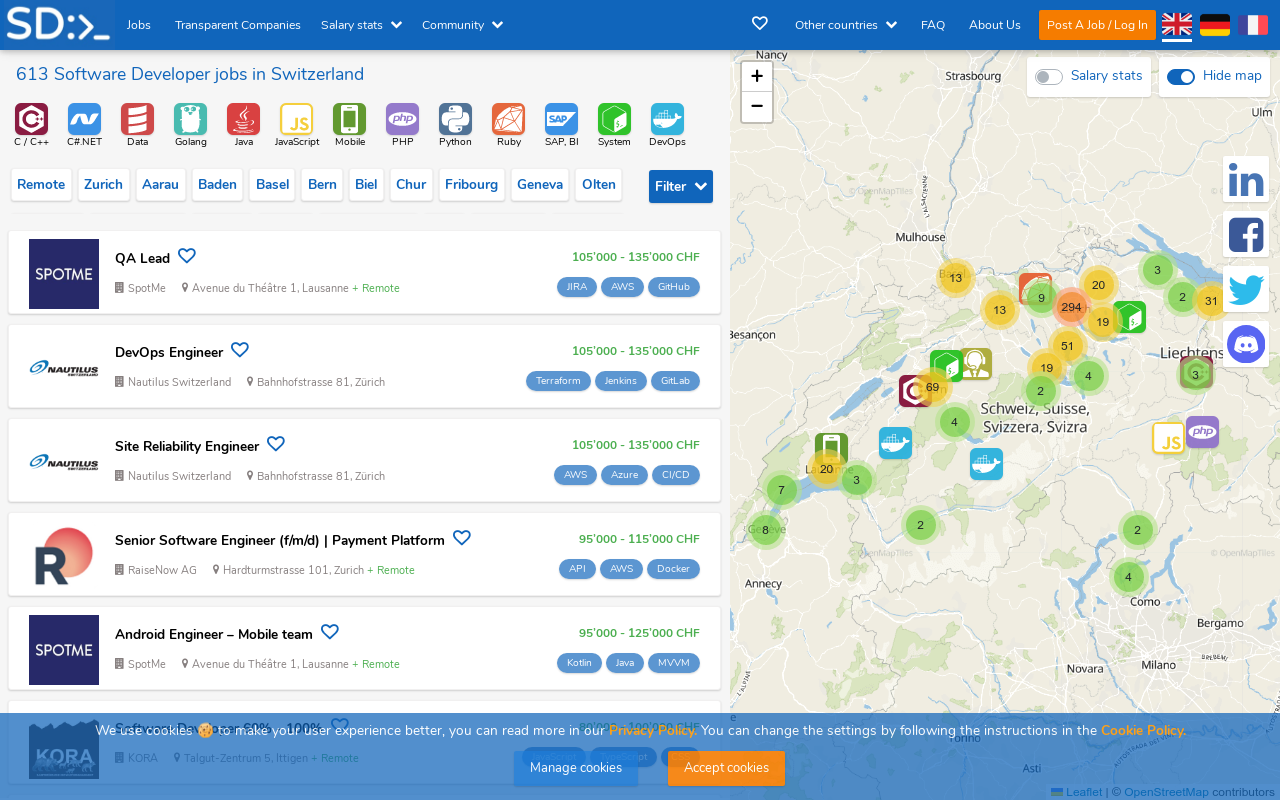Open Transparent Companies page
The image size is (1280, 800).
pyautogui.click(x=238, y=25)
